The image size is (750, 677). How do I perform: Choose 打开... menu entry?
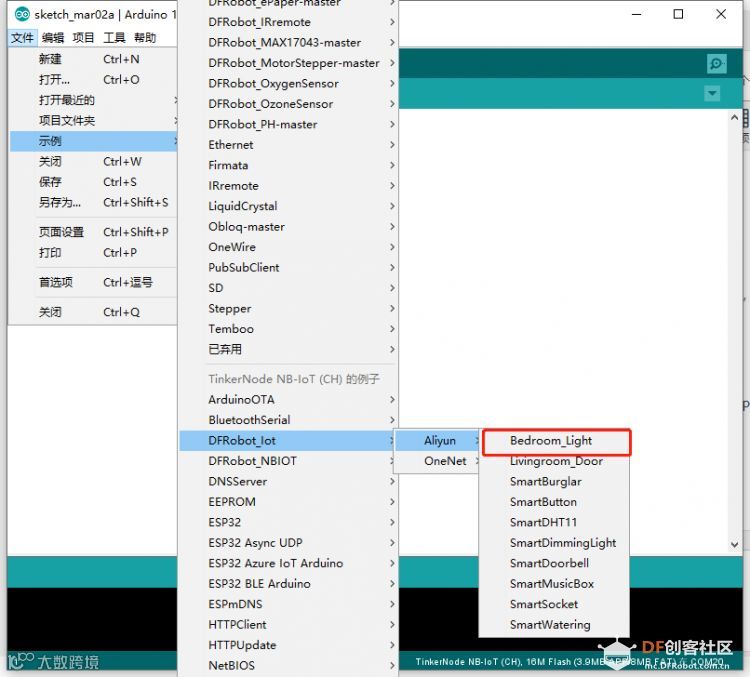(x=93, y=79)
